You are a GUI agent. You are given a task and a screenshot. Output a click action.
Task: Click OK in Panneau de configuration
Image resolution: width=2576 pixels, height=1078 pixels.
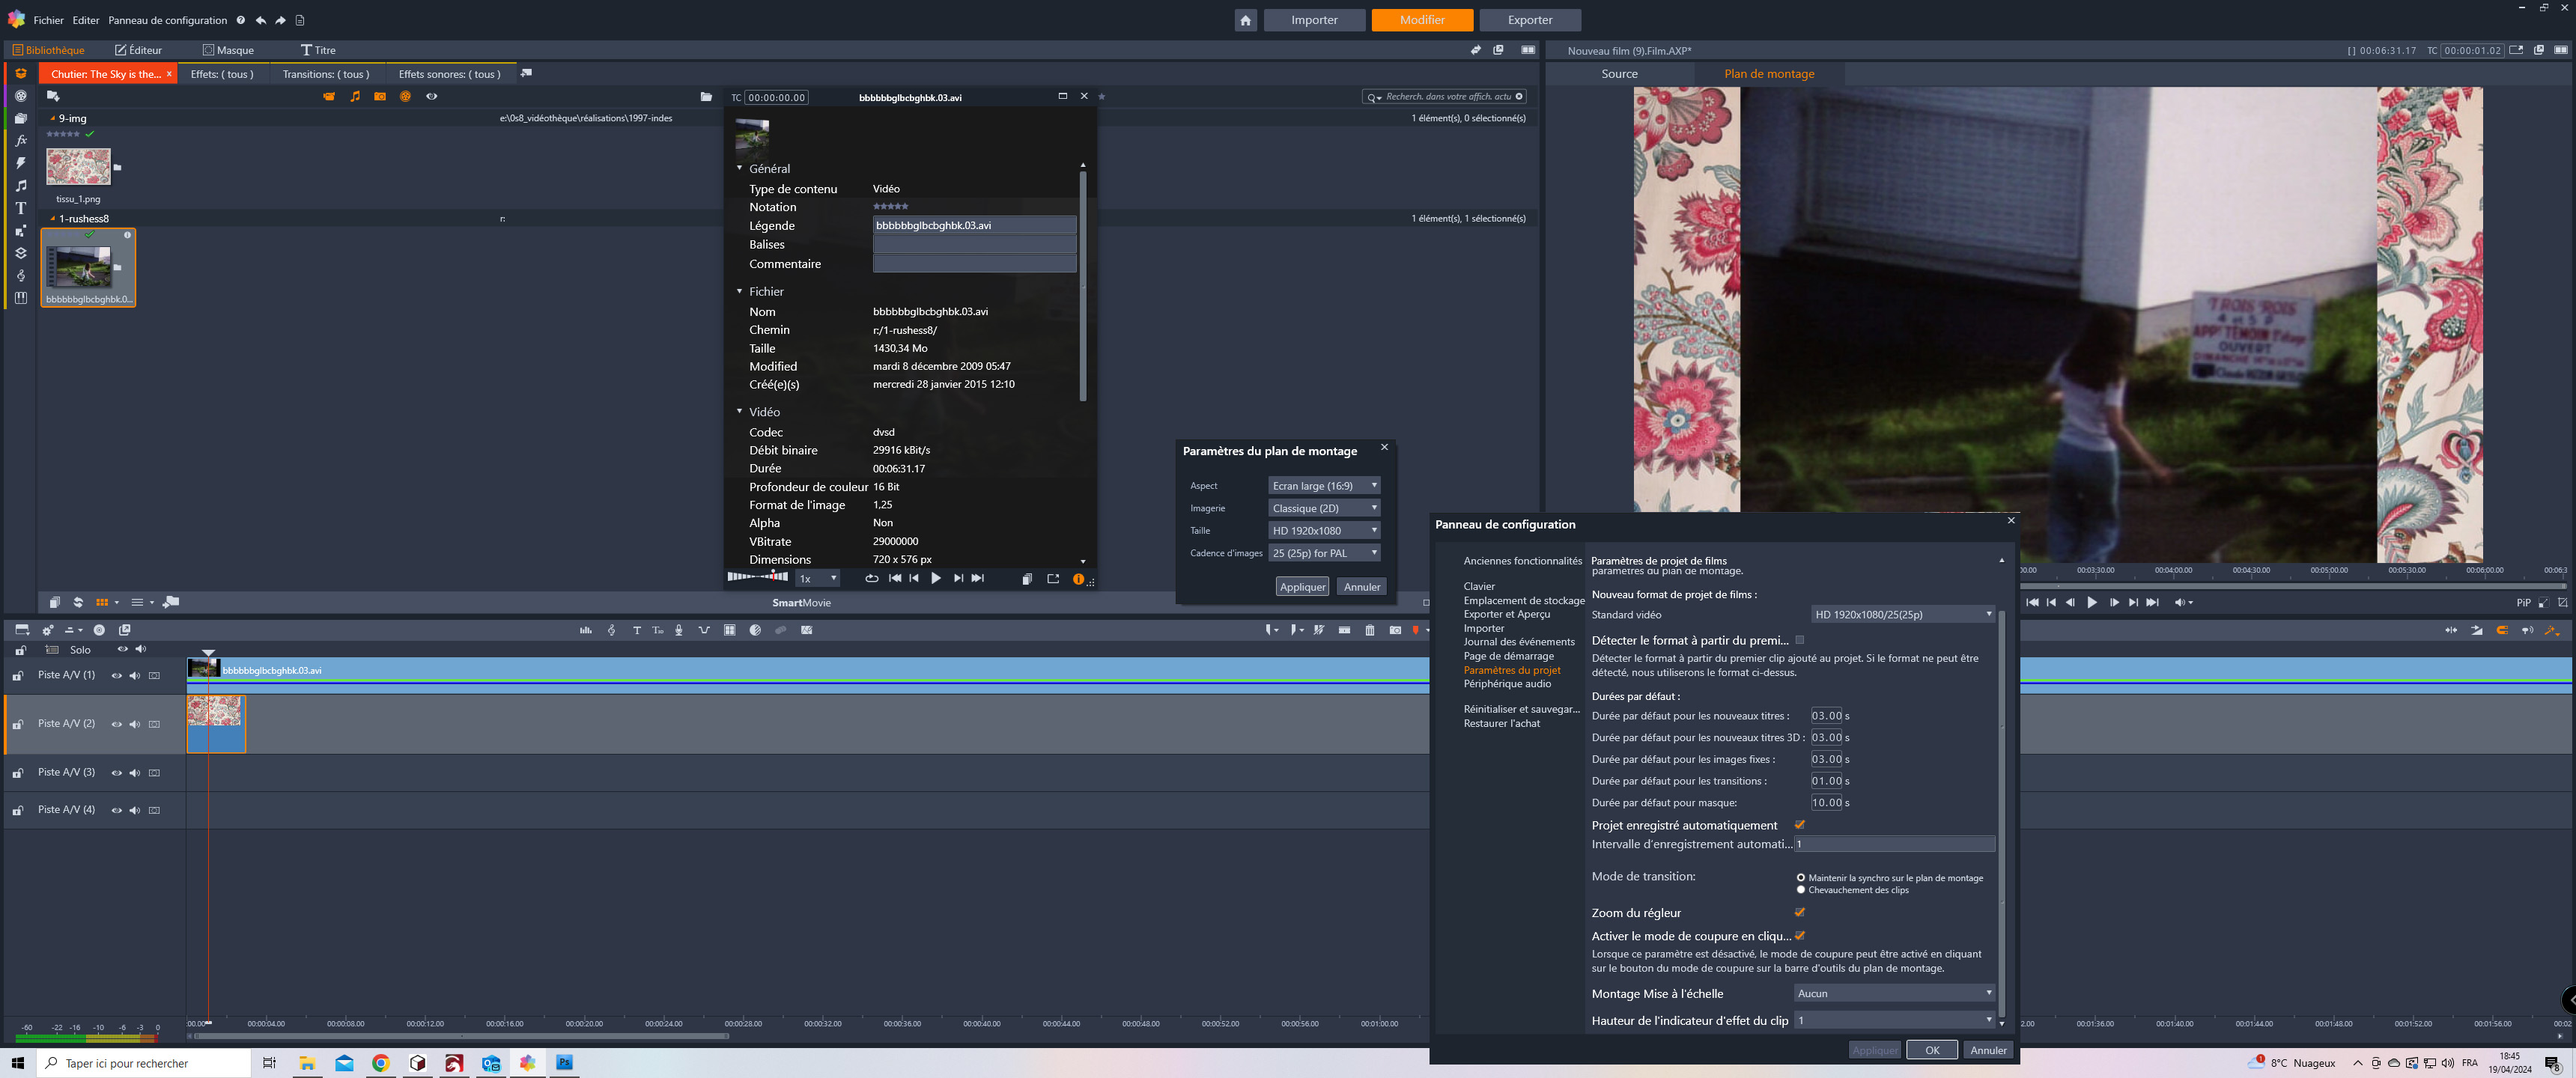click(1931, 1050)
